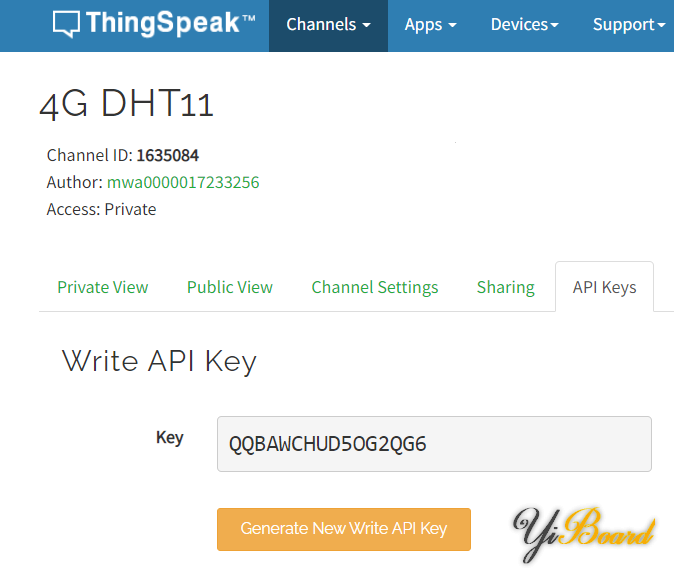Image resolution: width=674 pixels, height=584 pixels.
Task: Click the ThingSpeak logo icon
Action: [66, 24]
